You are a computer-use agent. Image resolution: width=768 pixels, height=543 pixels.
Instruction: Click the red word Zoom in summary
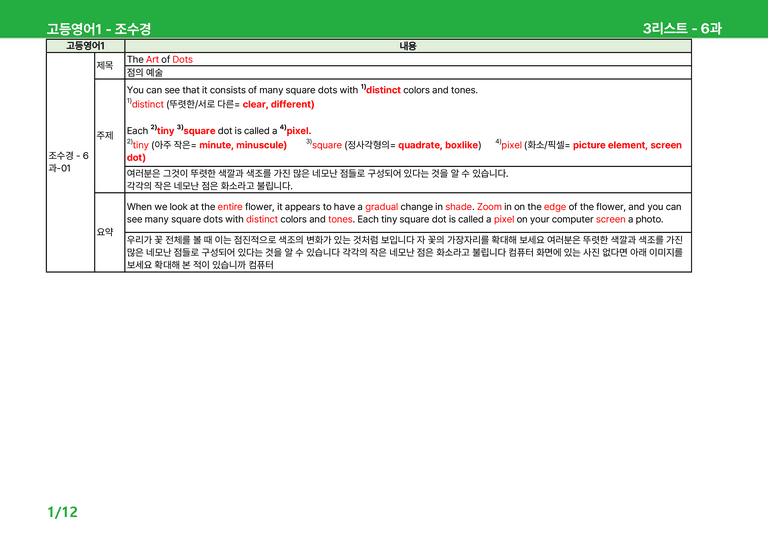tap(489, 207)
